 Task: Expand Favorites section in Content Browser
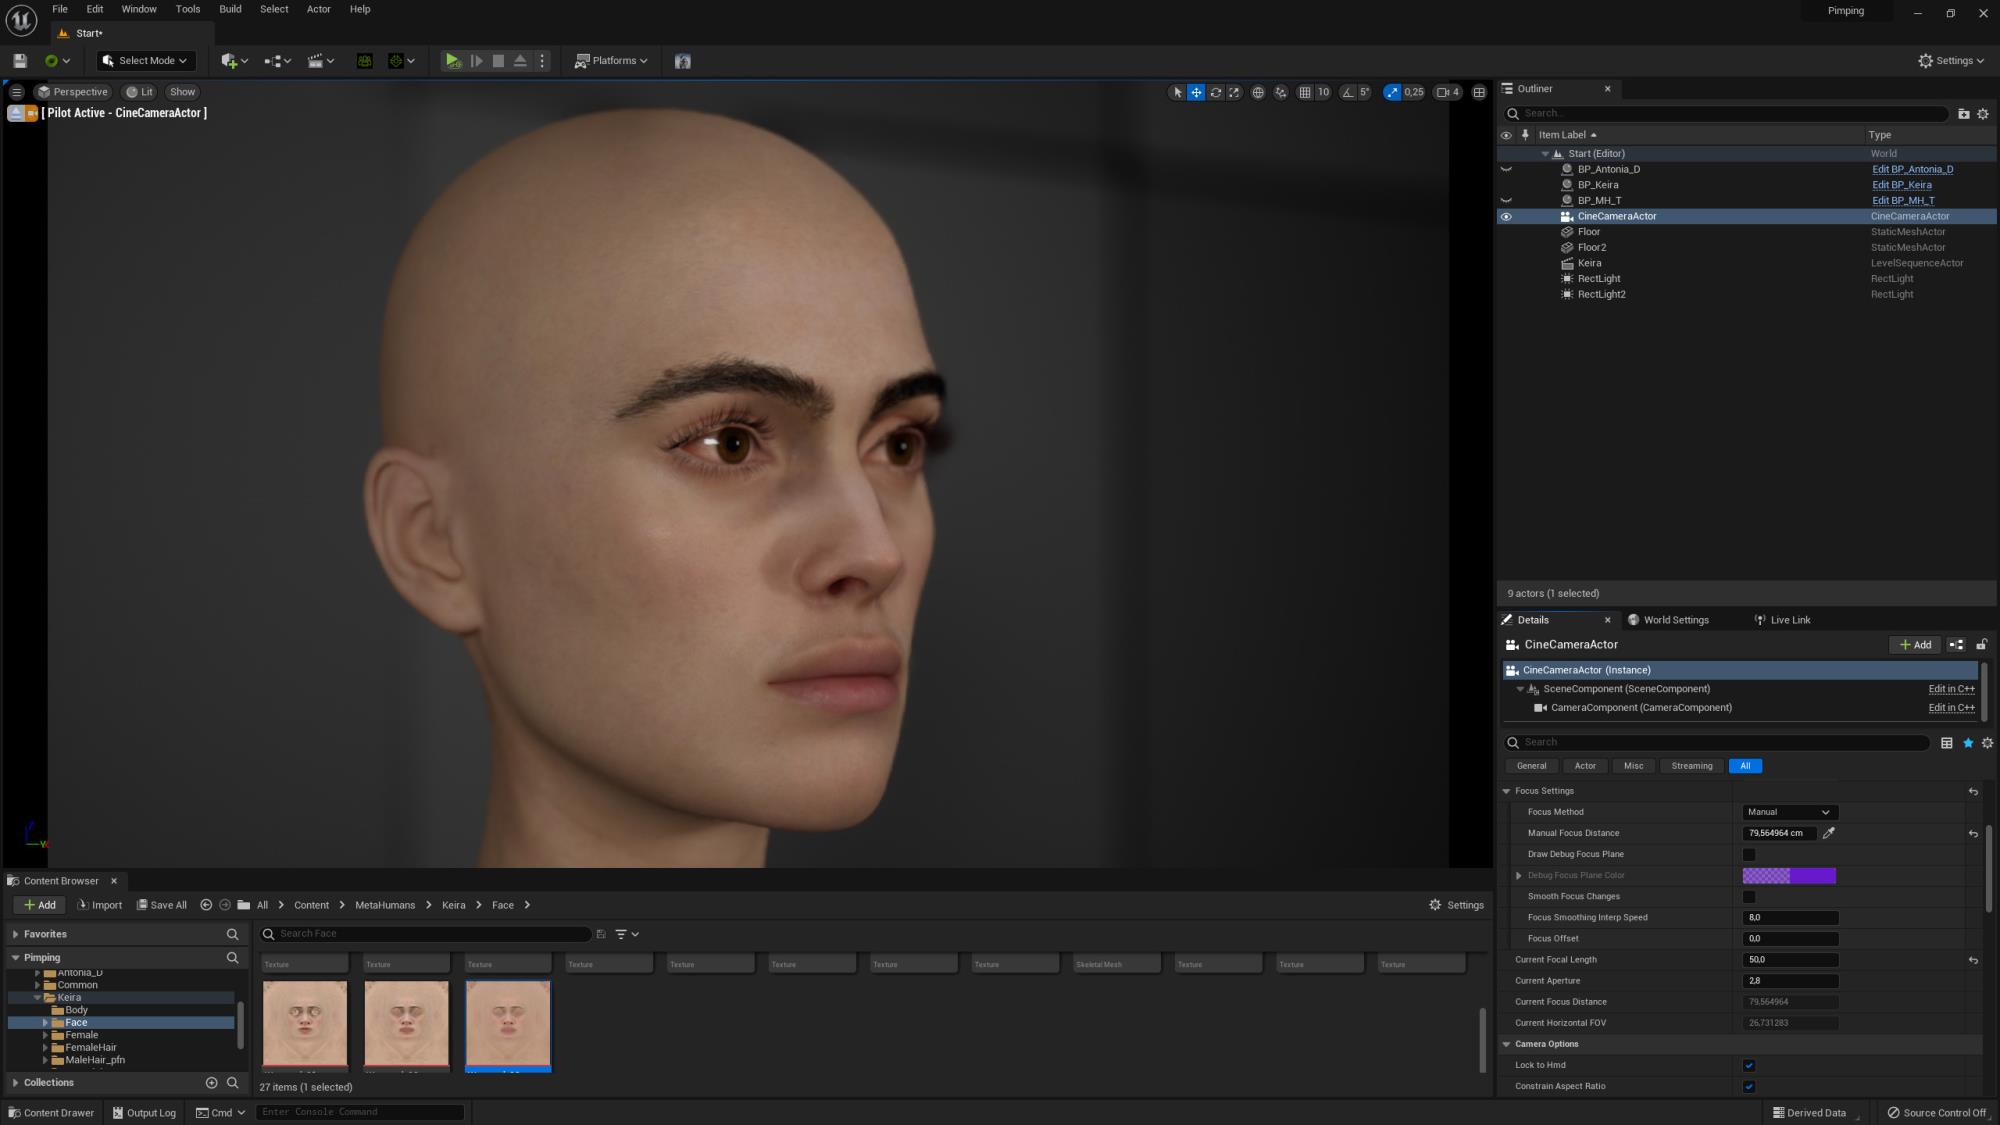point(15,934)
